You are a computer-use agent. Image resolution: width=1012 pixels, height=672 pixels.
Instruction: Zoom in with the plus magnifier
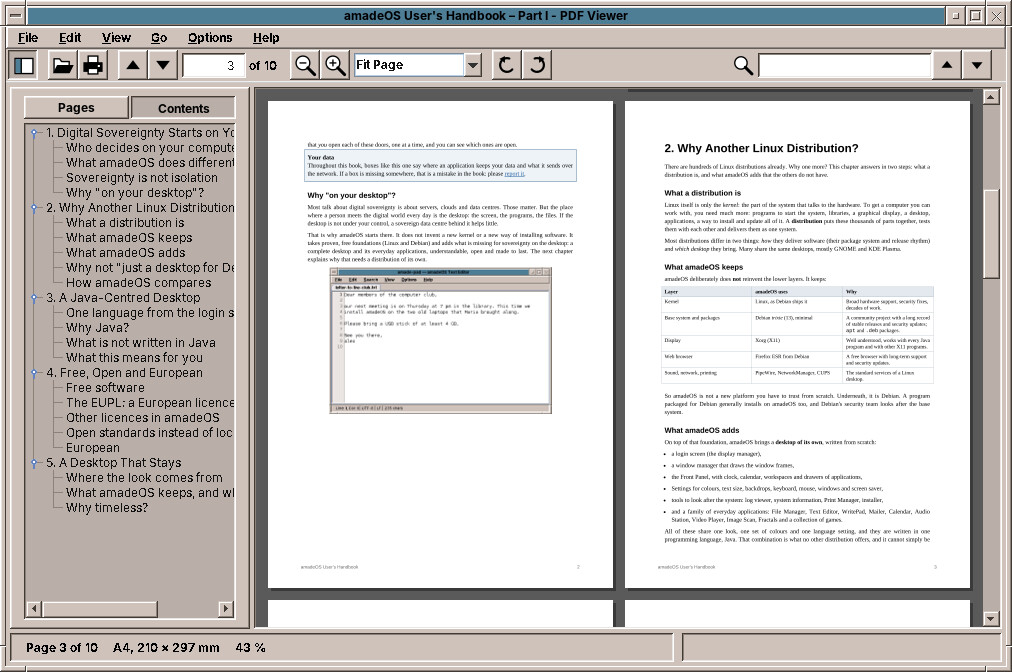tap(335, 65)
